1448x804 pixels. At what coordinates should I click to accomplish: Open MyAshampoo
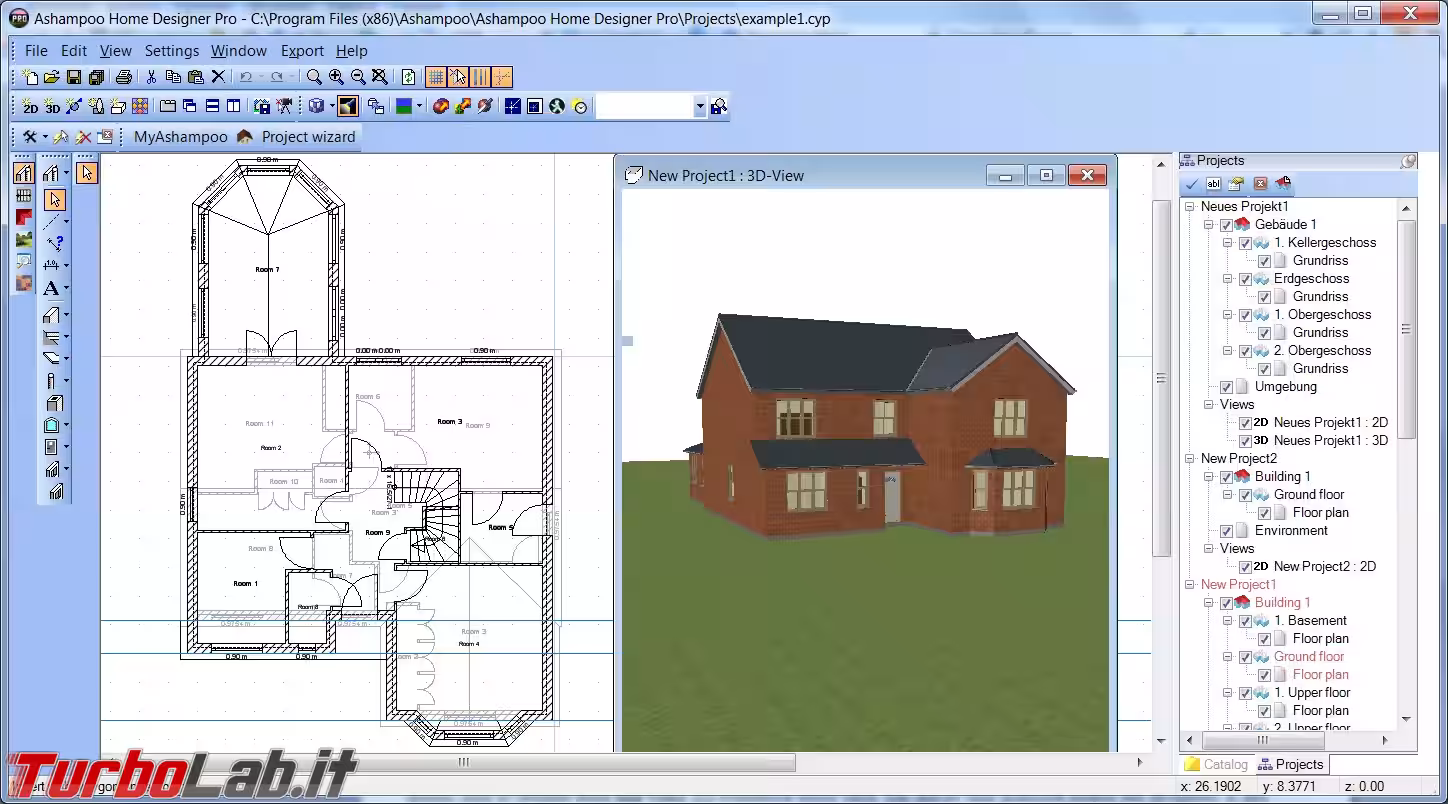pyautogui.click(x=180, y=137)
